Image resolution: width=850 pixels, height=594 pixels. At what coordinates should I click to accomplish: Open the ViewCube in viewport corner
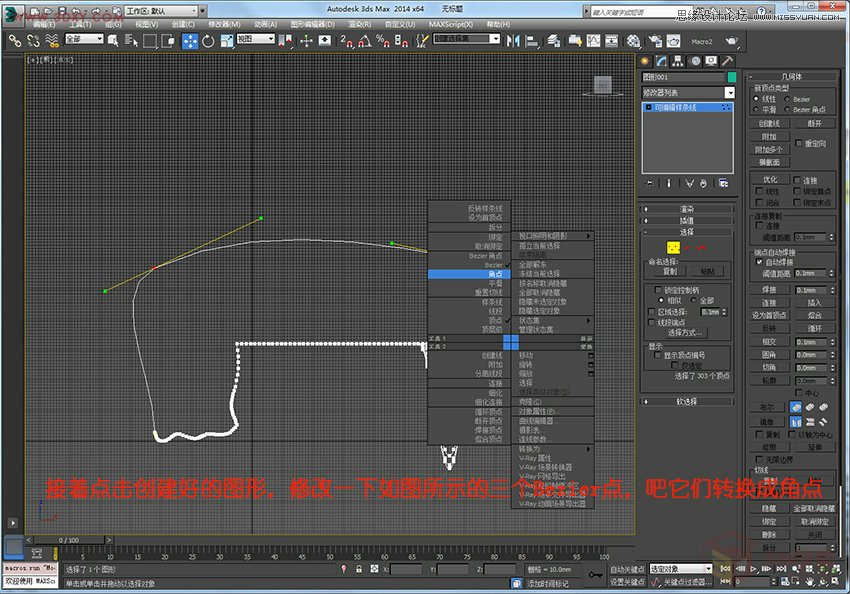pos(602,85)
